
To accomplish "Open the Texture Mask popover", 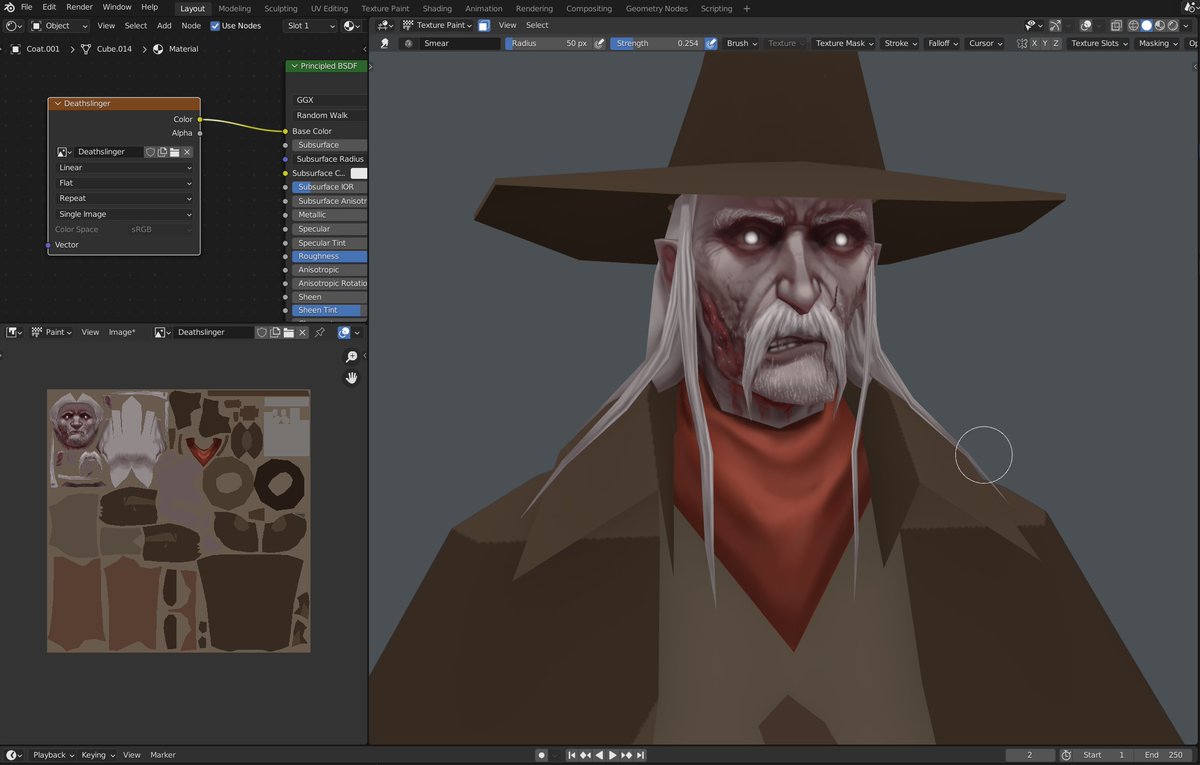I will (843, 43).
